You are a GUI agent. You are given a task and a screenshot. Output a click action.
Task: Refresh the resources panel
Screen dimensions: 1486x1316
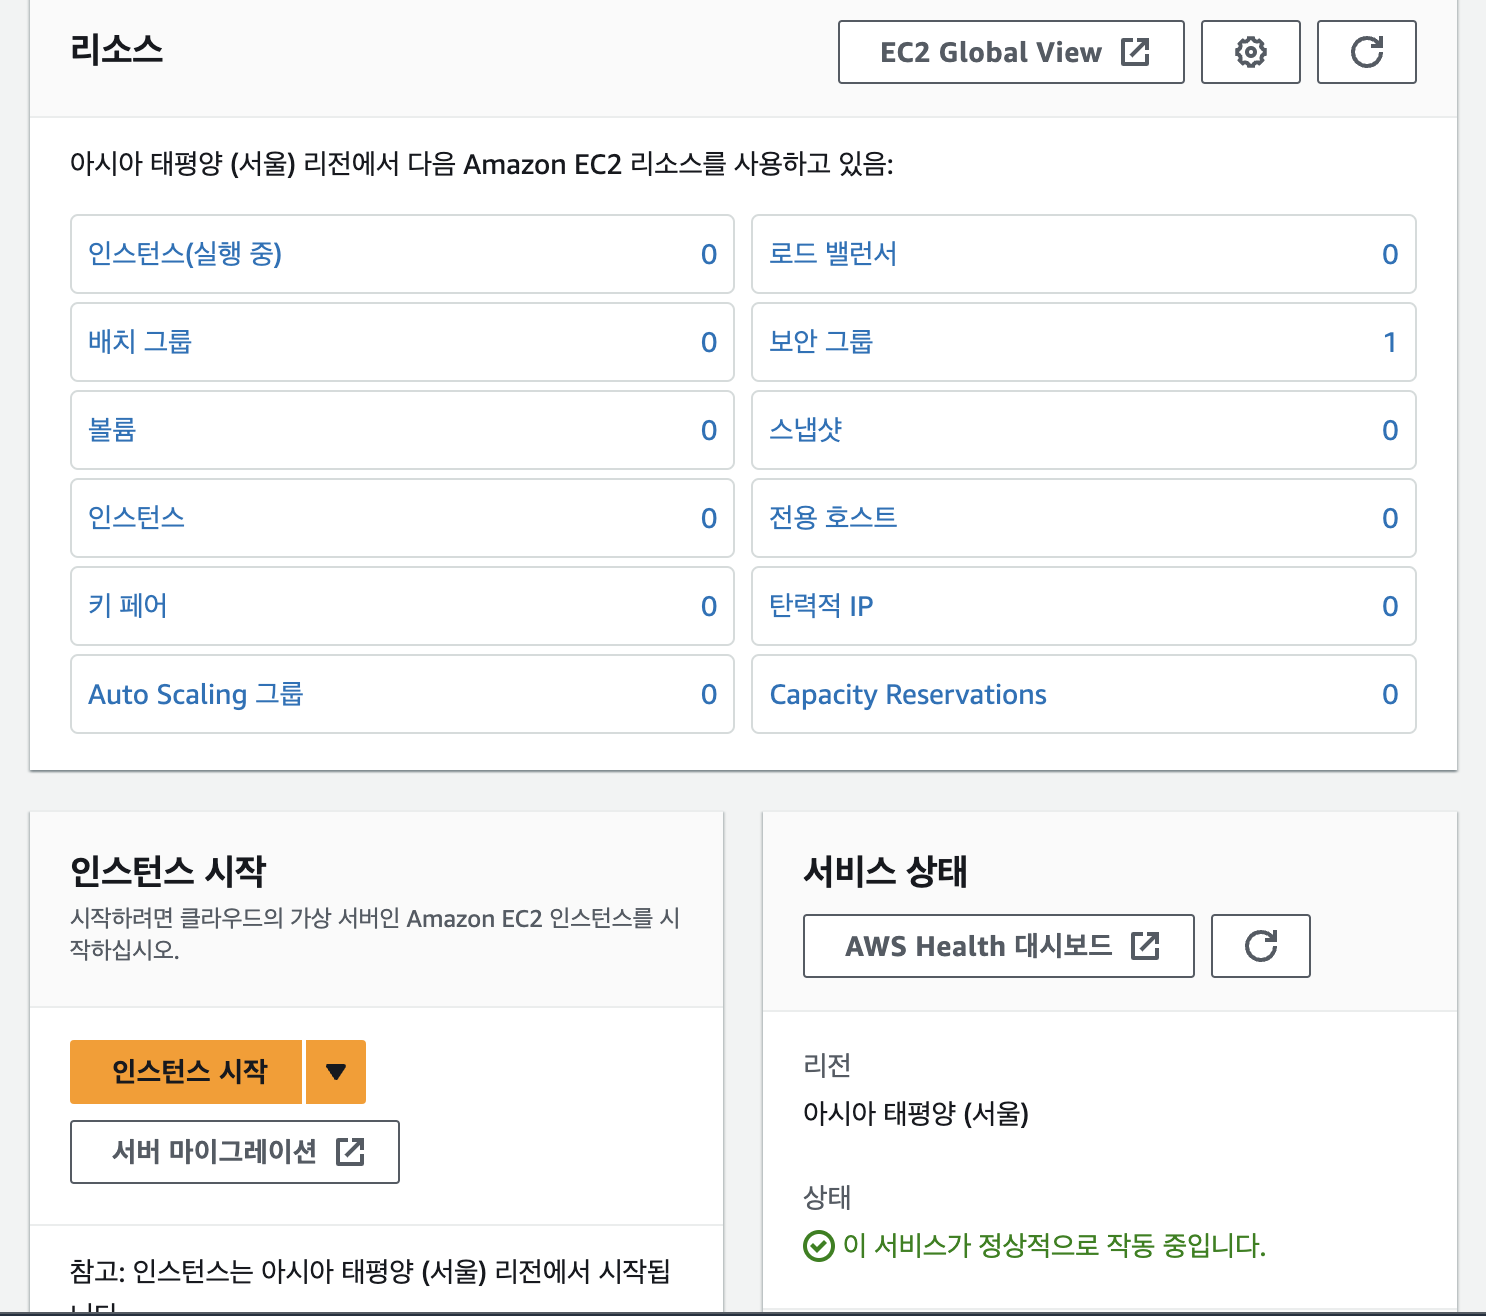(x=1366, y=52)
